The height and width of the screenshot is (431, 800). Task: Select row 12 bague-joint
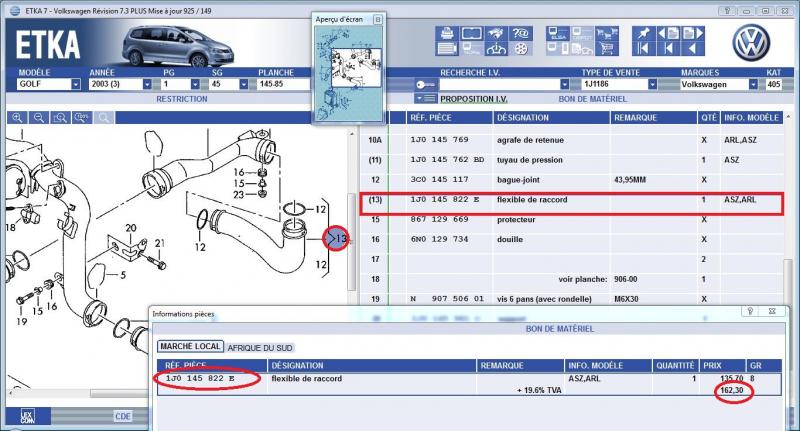click(572, 180)
